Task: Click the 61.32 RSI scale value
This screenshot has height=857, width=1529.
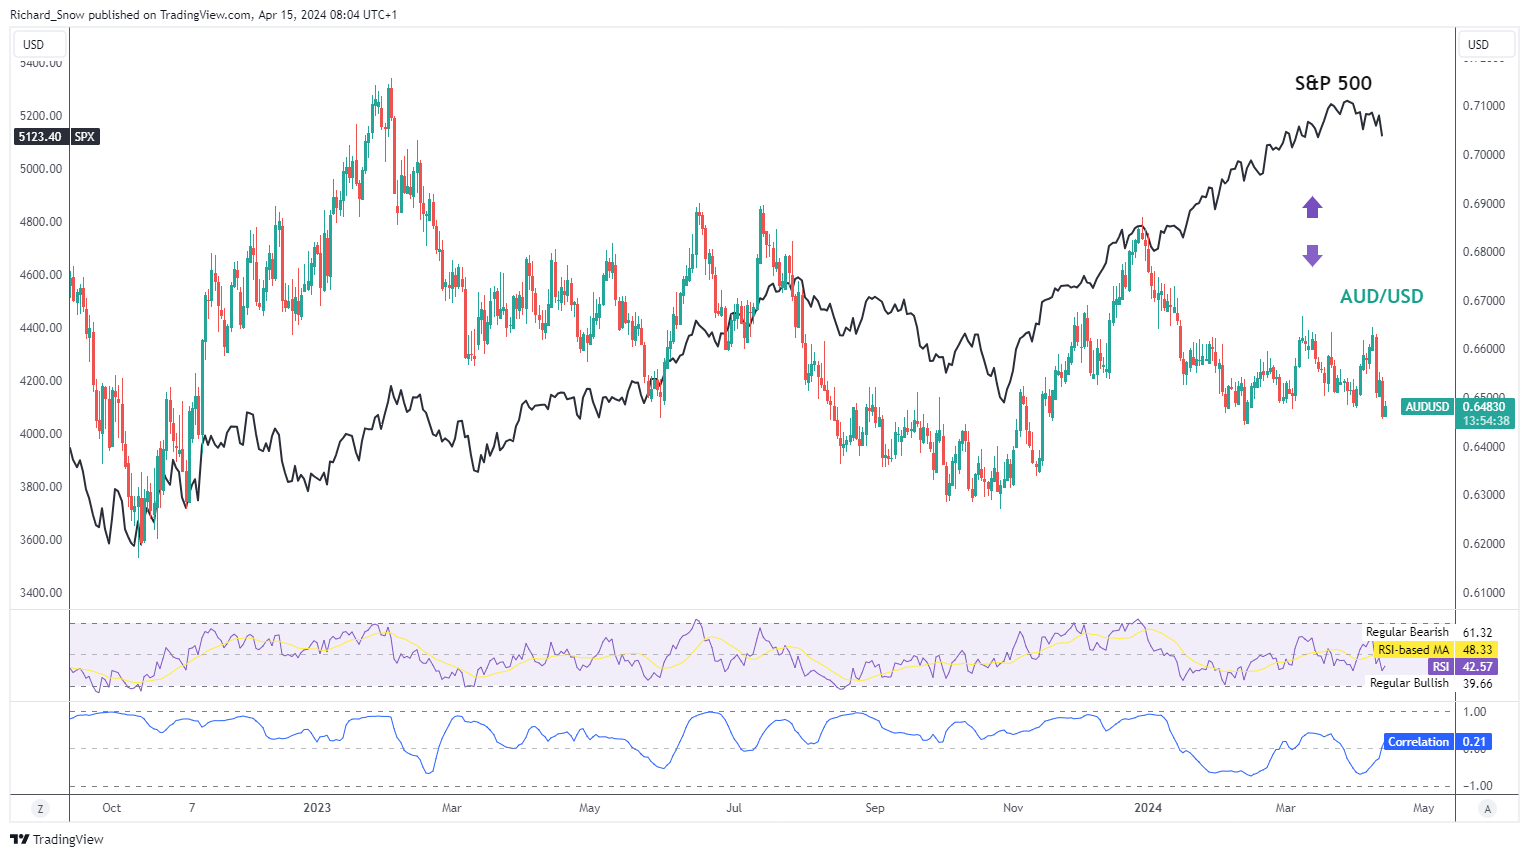Action: [x=1477, y=633]
